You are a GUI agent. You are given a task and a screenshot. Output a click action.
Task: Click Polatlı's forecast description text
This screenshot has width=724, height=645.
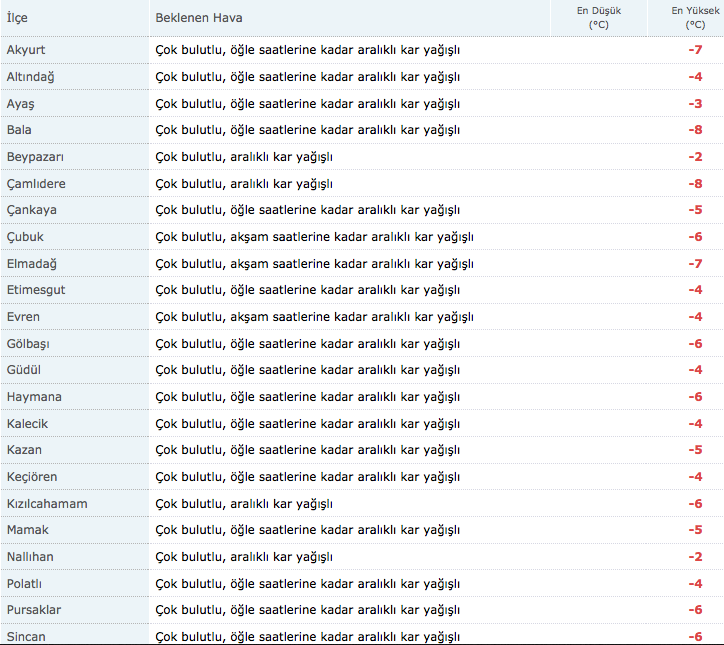click(x=307, y=583)
